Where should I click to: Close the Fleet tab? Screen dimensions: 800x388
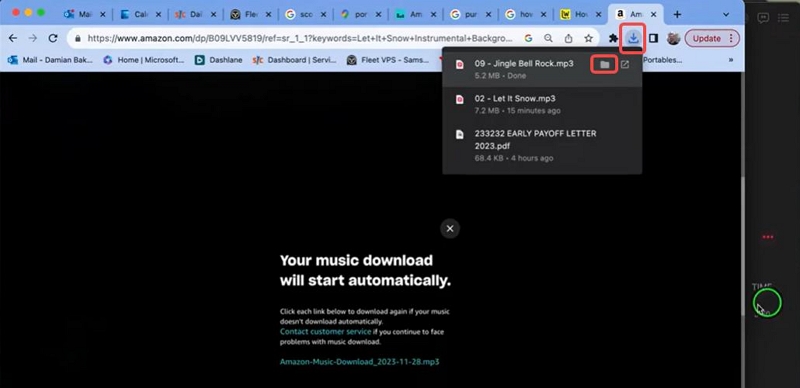pyautogui.click(x=268, y=15)
